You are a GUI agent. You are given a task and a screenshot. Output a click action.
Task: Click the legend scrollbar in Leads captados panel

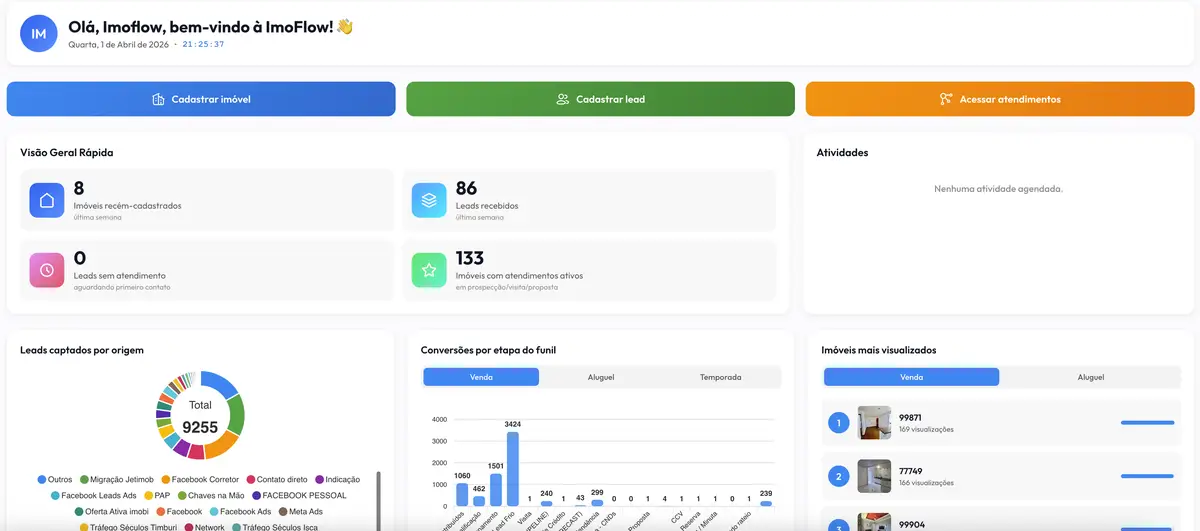pos(378,500)
